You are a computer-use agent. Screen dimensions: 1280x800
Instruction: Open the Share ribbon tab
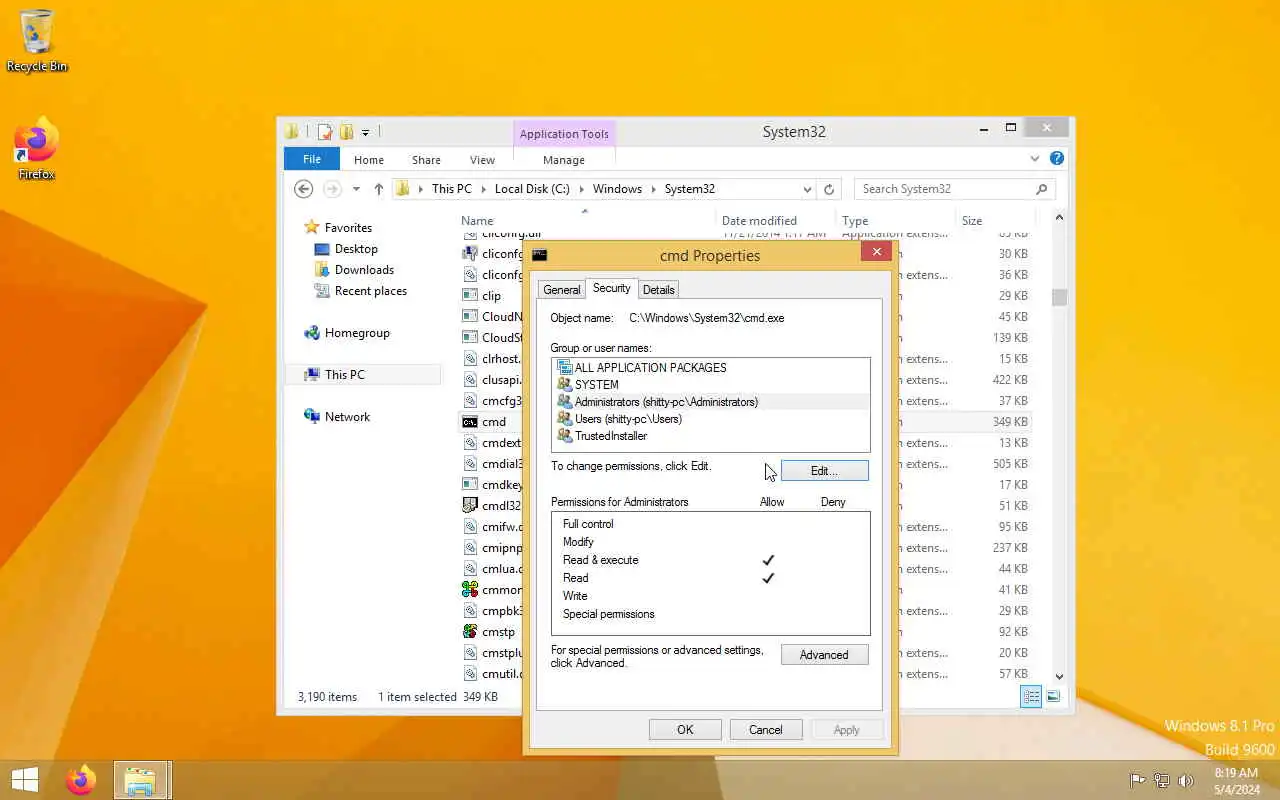click(x=426, y=160)
